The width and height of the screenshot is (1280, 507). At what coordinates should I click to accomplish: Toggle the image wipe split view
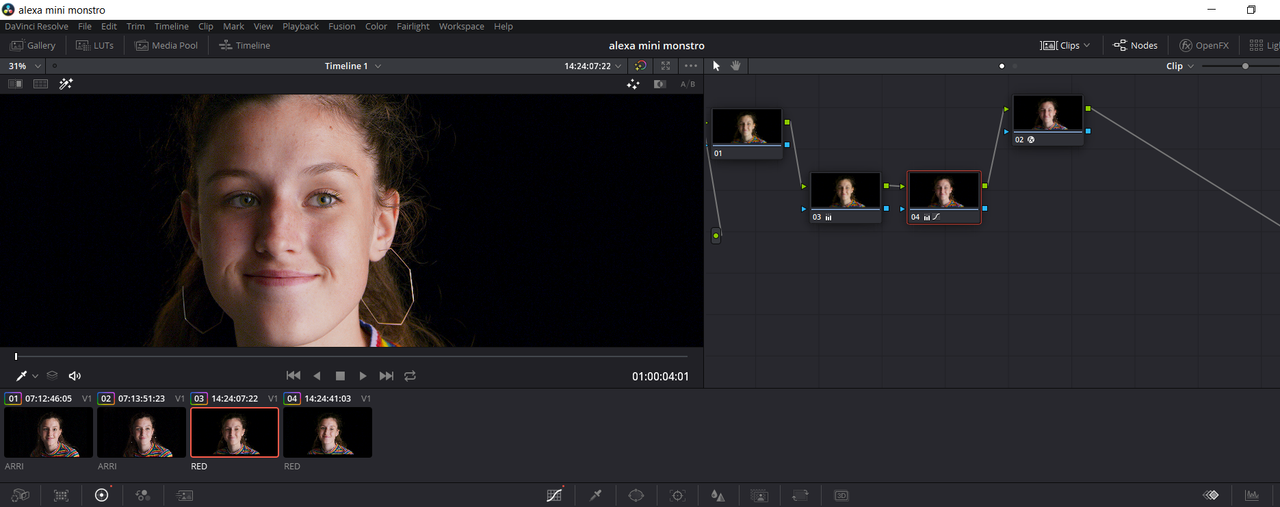(15, 84)
